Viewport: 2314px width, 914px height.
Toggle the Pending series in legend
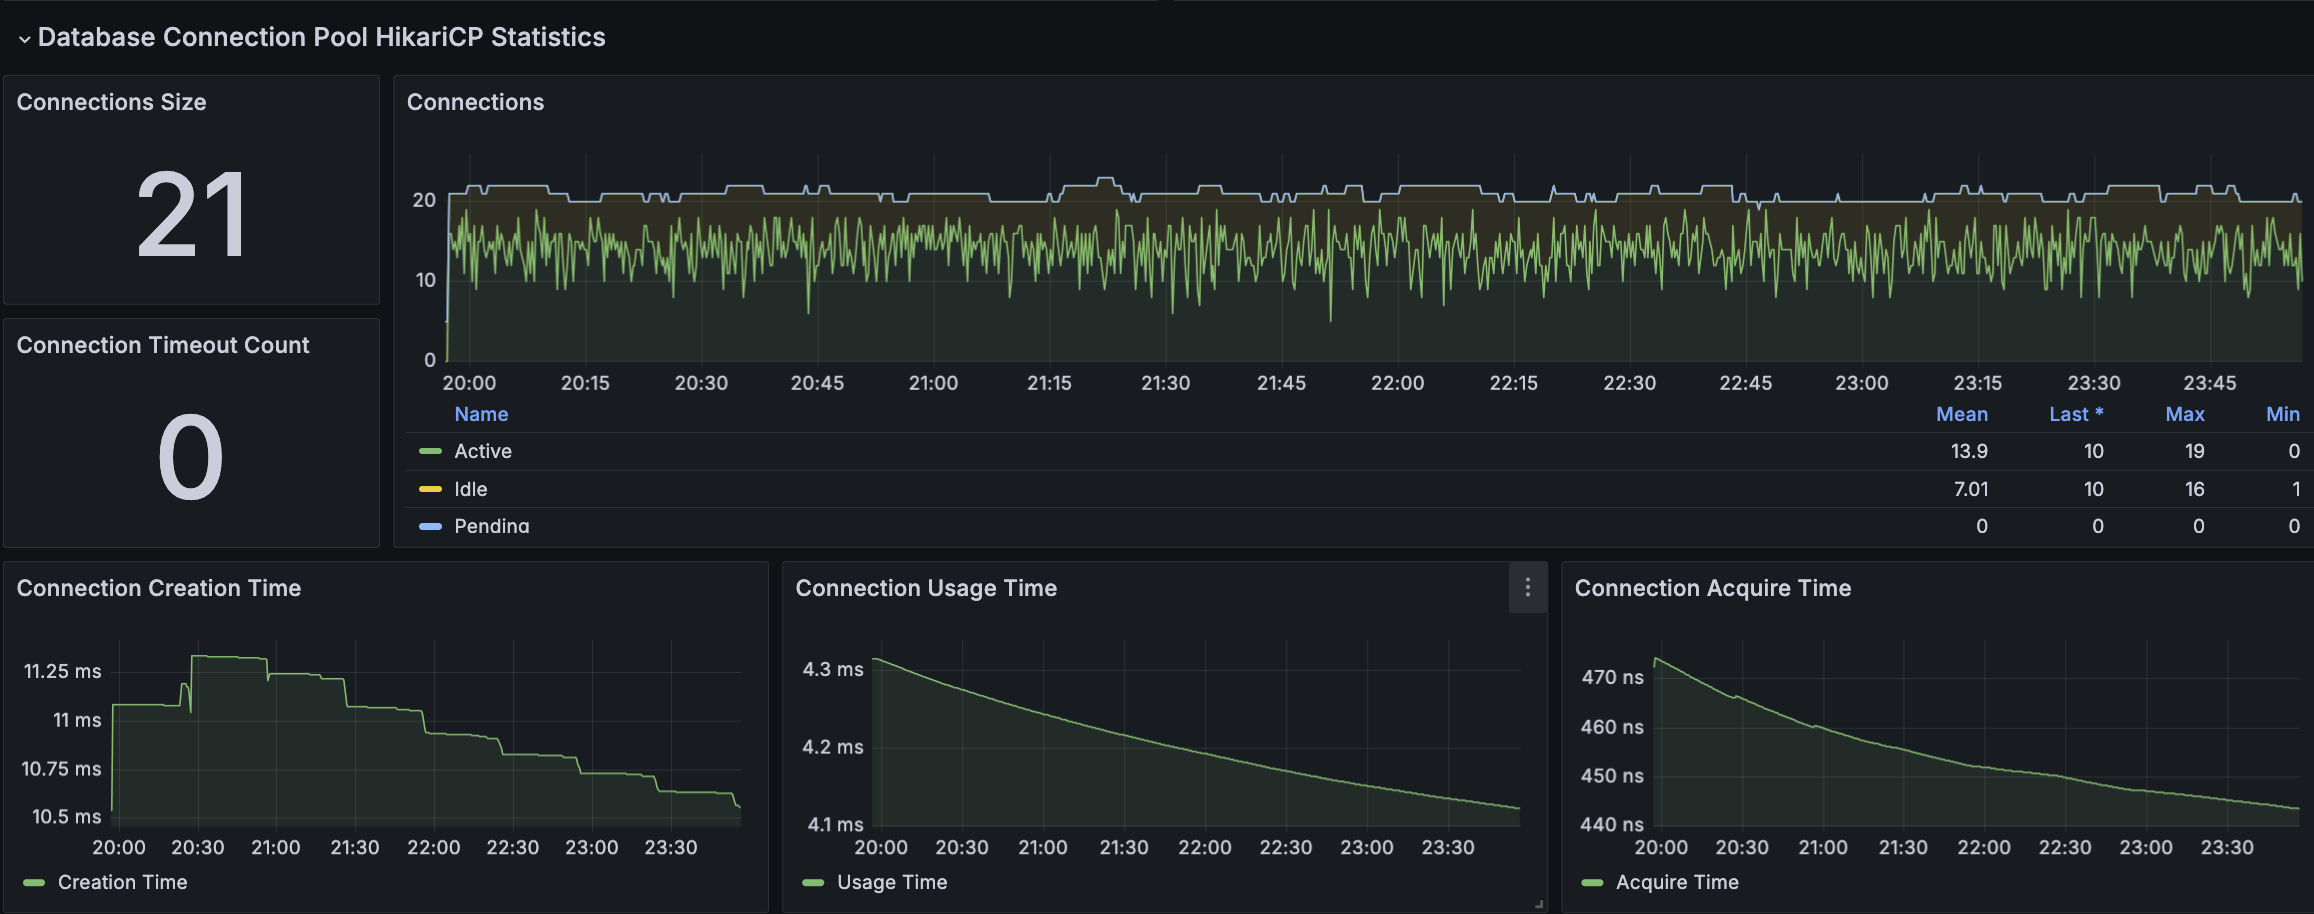(492, 526)
